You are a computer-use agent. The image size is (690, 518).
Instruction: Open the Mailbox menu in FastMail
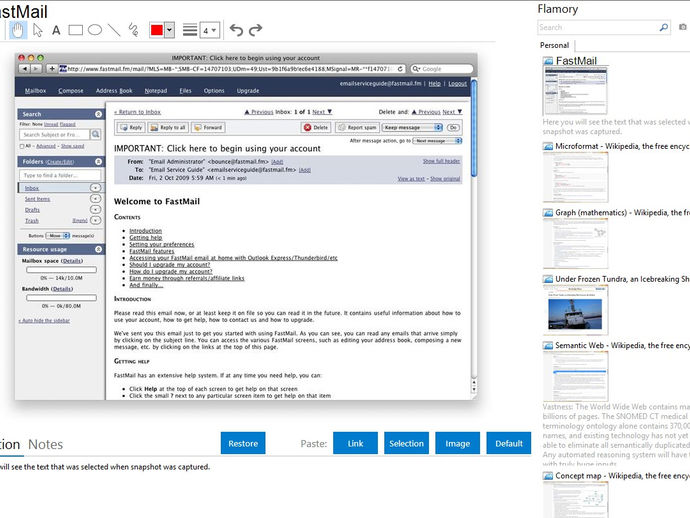(35, 91)
